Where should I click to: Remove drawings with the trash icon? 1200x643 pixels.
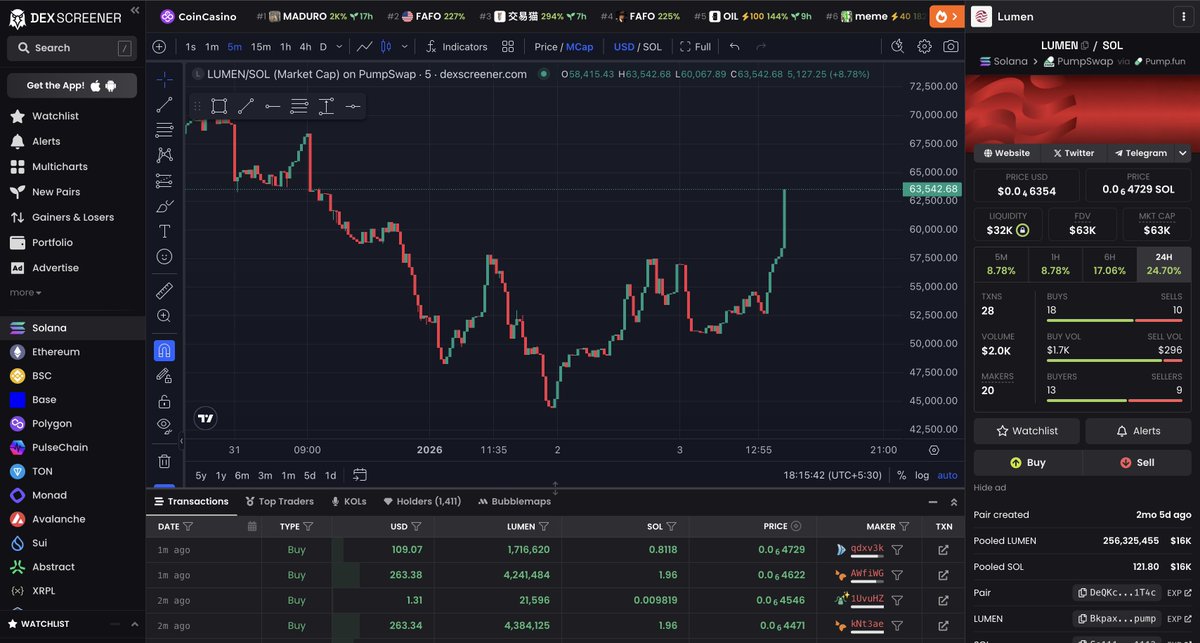(x=165, y=461)
